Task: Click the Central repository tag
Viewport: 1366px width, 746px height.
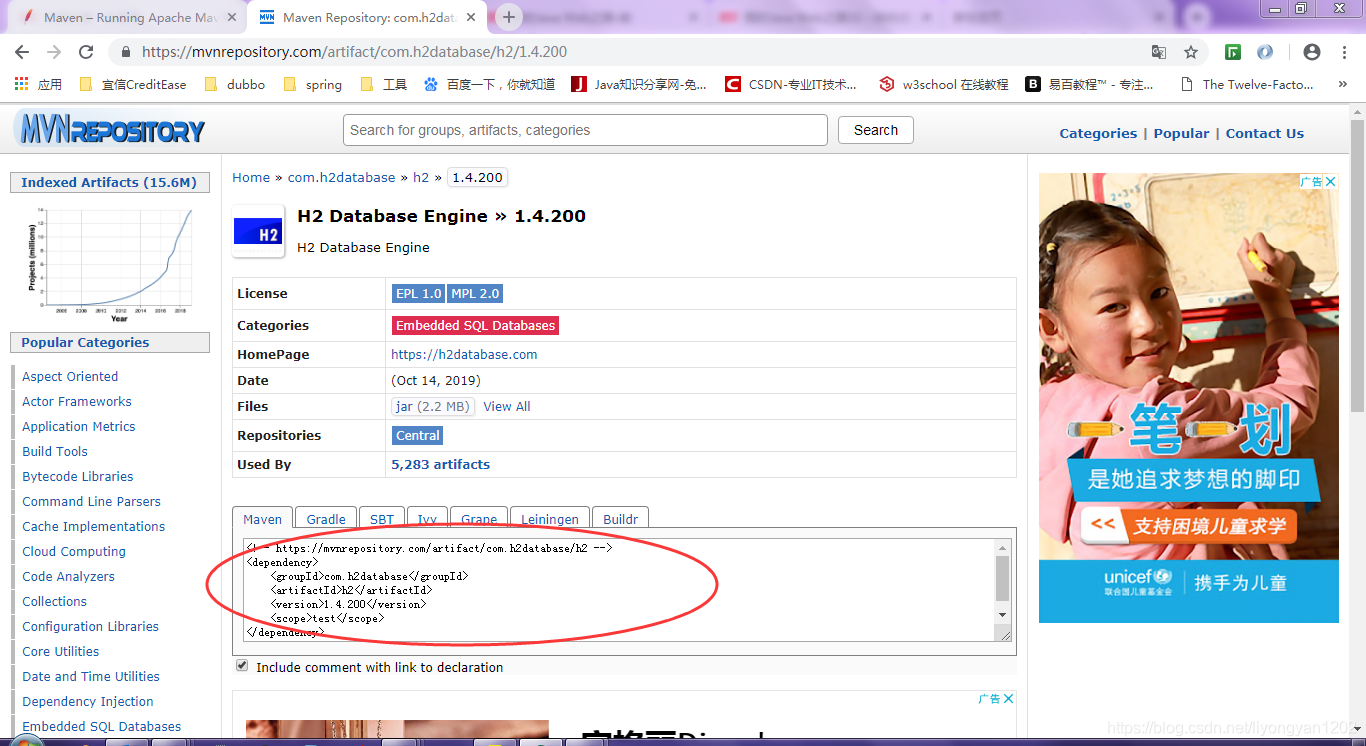Action: (418, 435)
